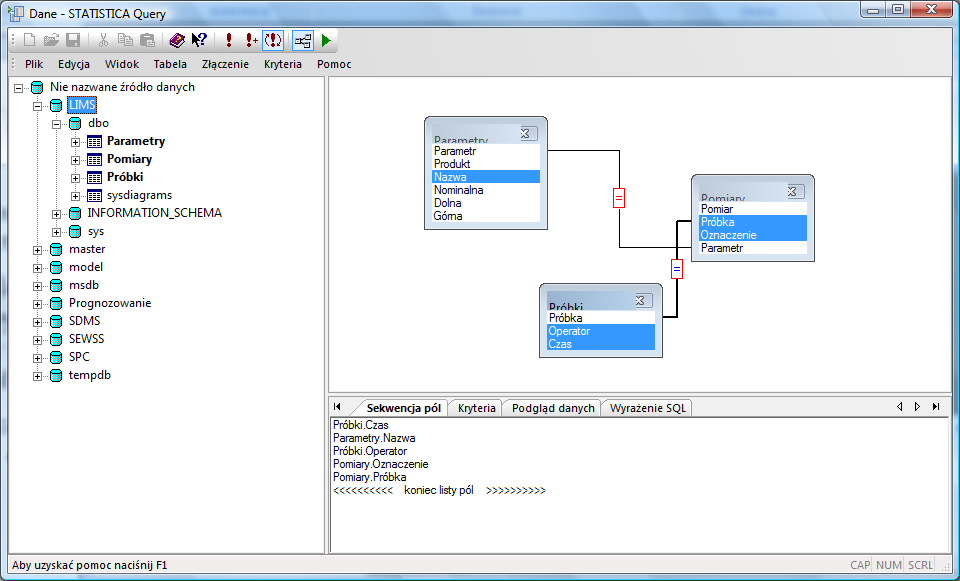
Task: Click the Save floppy disk icon
Action: [x=73, y=40]
